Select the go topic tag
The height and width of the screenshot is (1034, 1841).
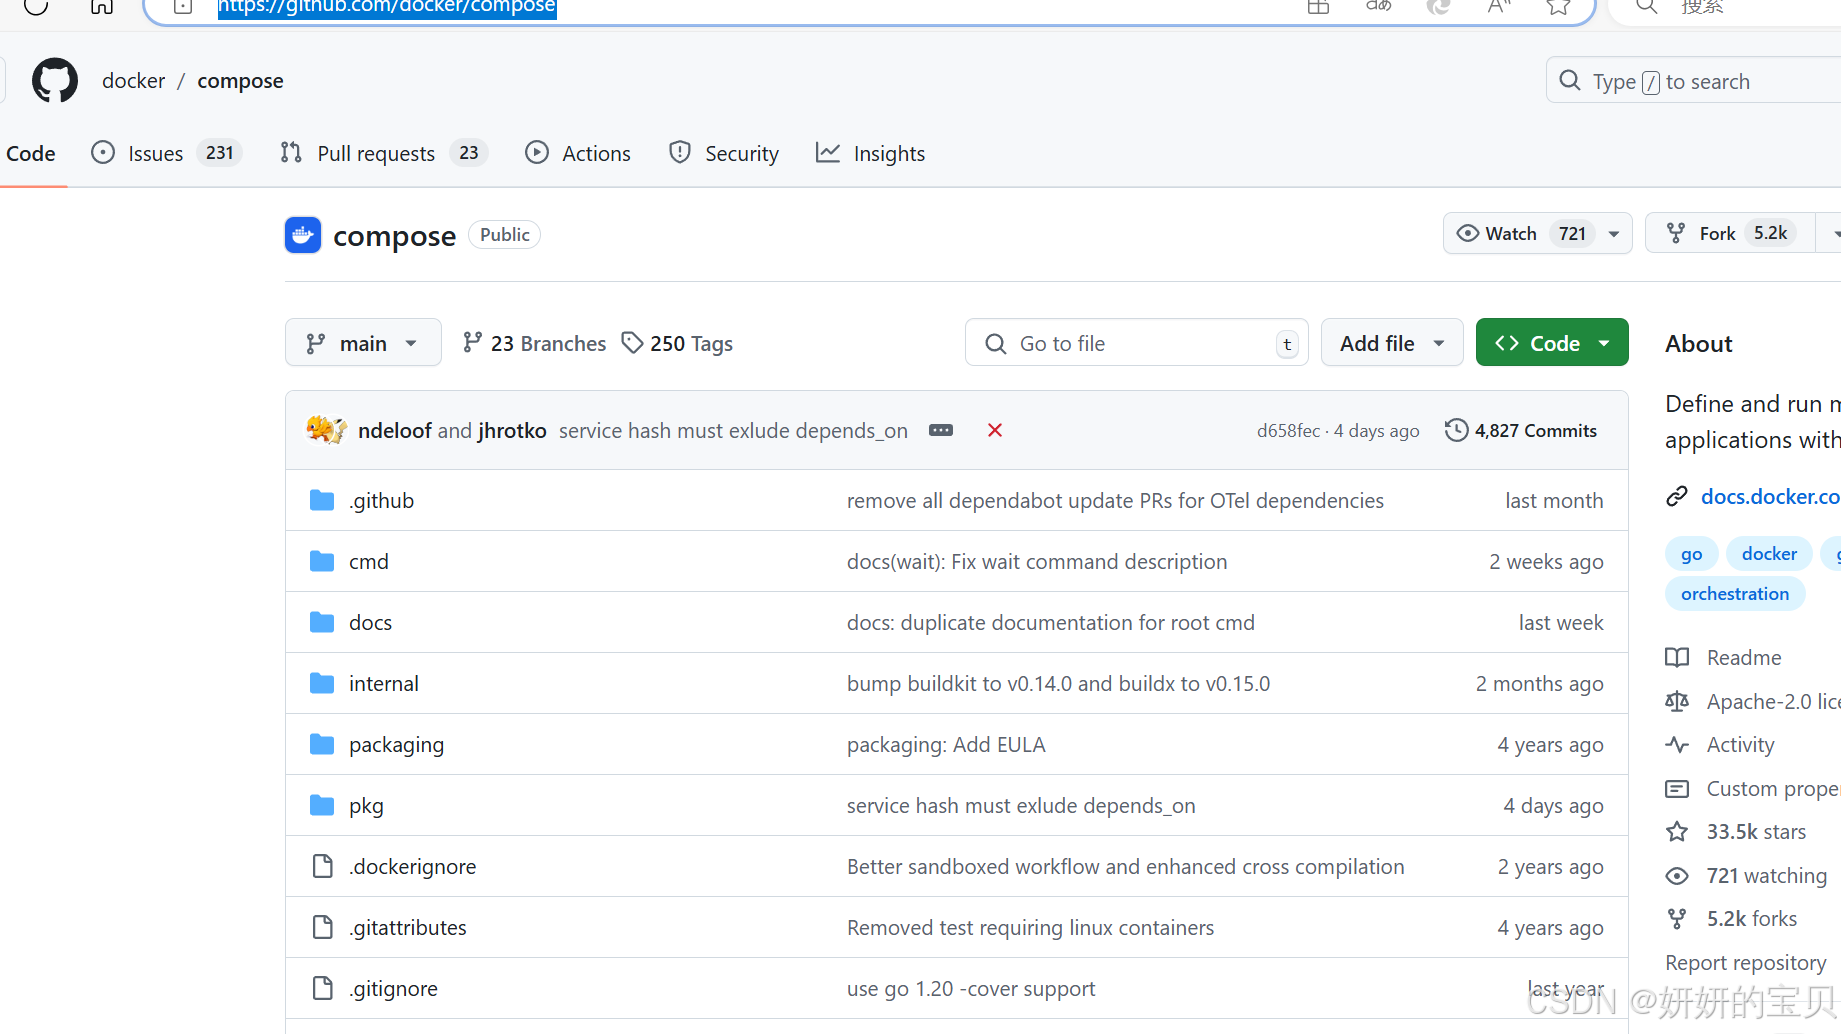click(x=1691, y=553)
